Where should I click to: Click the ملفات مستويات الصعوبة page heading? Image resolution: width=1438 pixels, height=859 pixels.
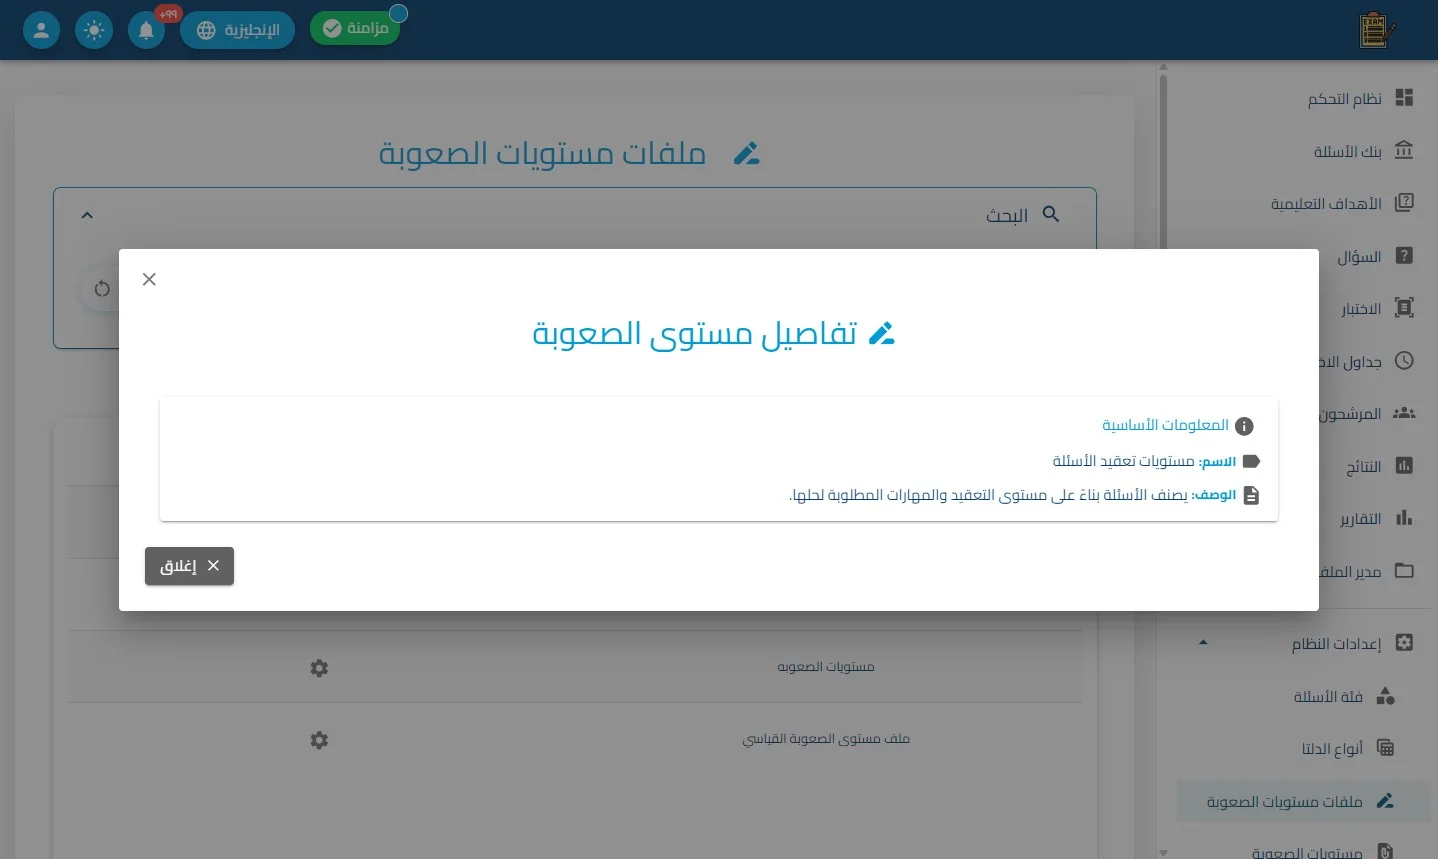point(542,153)
